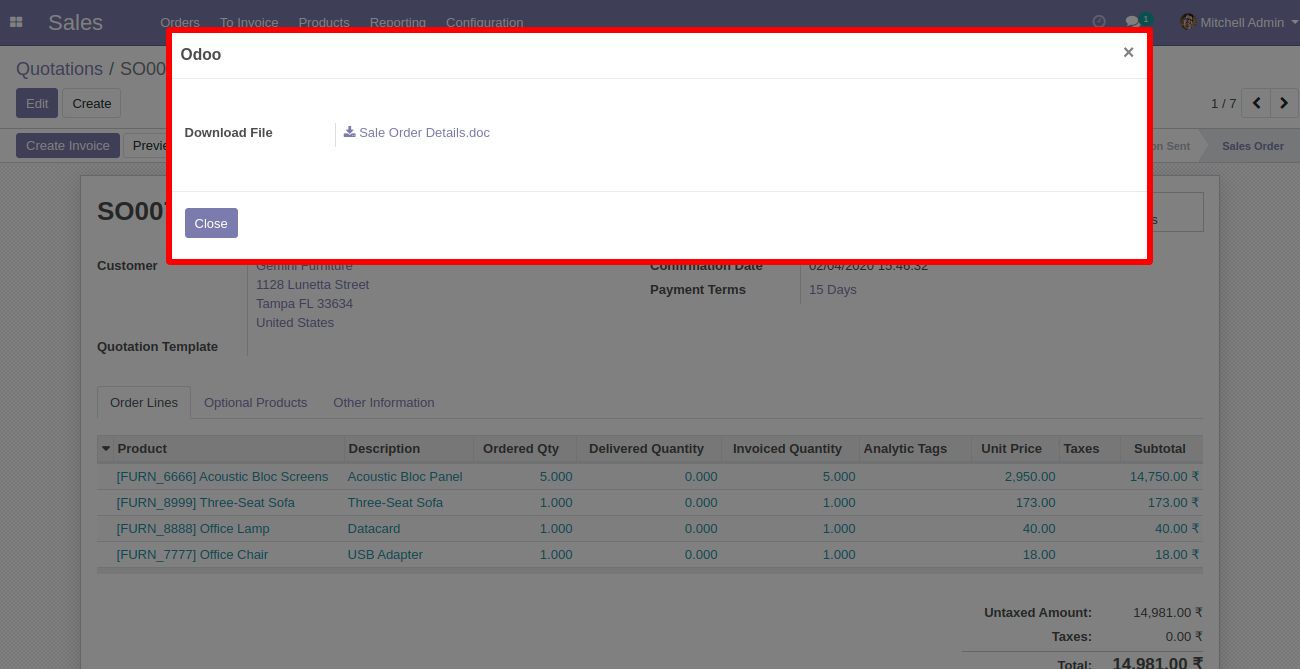
Task: Click subtotal 173.00 ₹ cell
Action: pyautogui.click(x=1173, y=503)
